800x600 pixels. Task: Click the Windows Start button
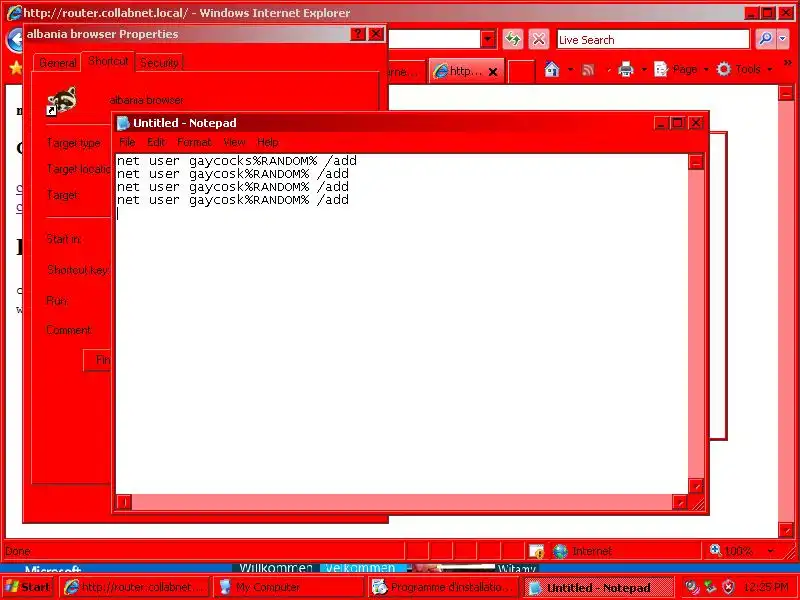click(x=28, y=587)
